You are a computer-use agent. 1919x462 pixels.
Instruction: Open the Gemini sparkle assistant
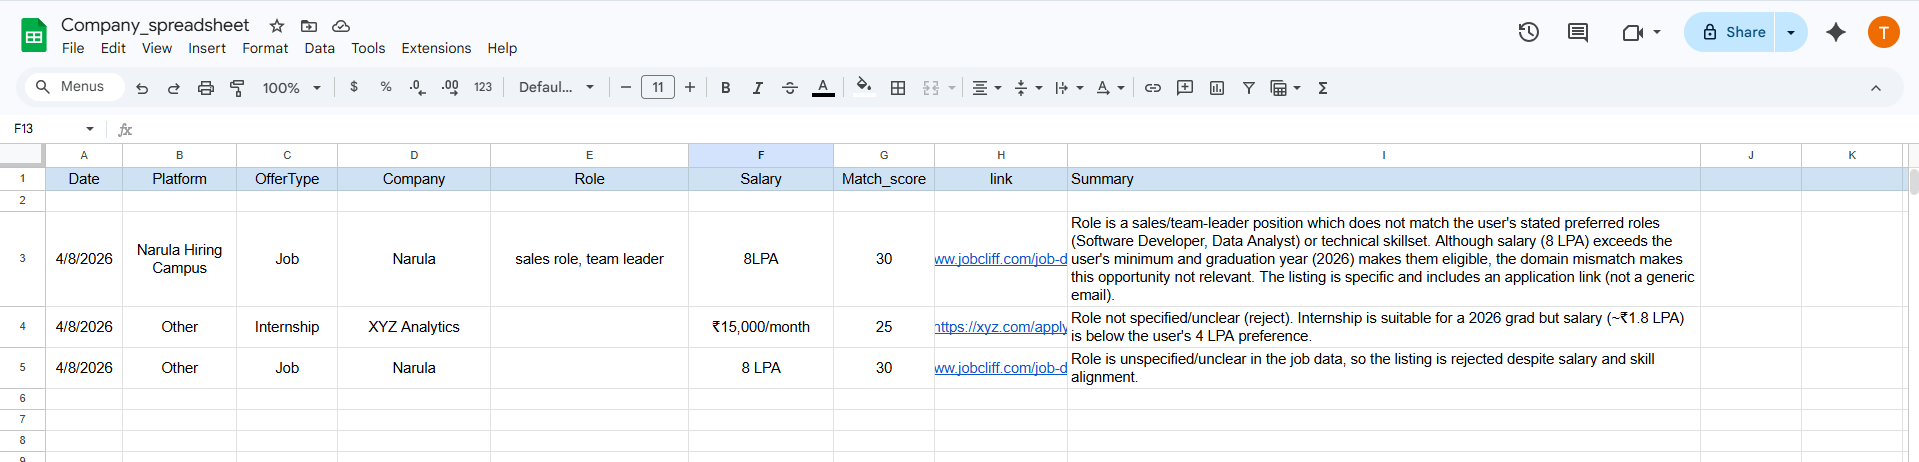click(1836, 32)
